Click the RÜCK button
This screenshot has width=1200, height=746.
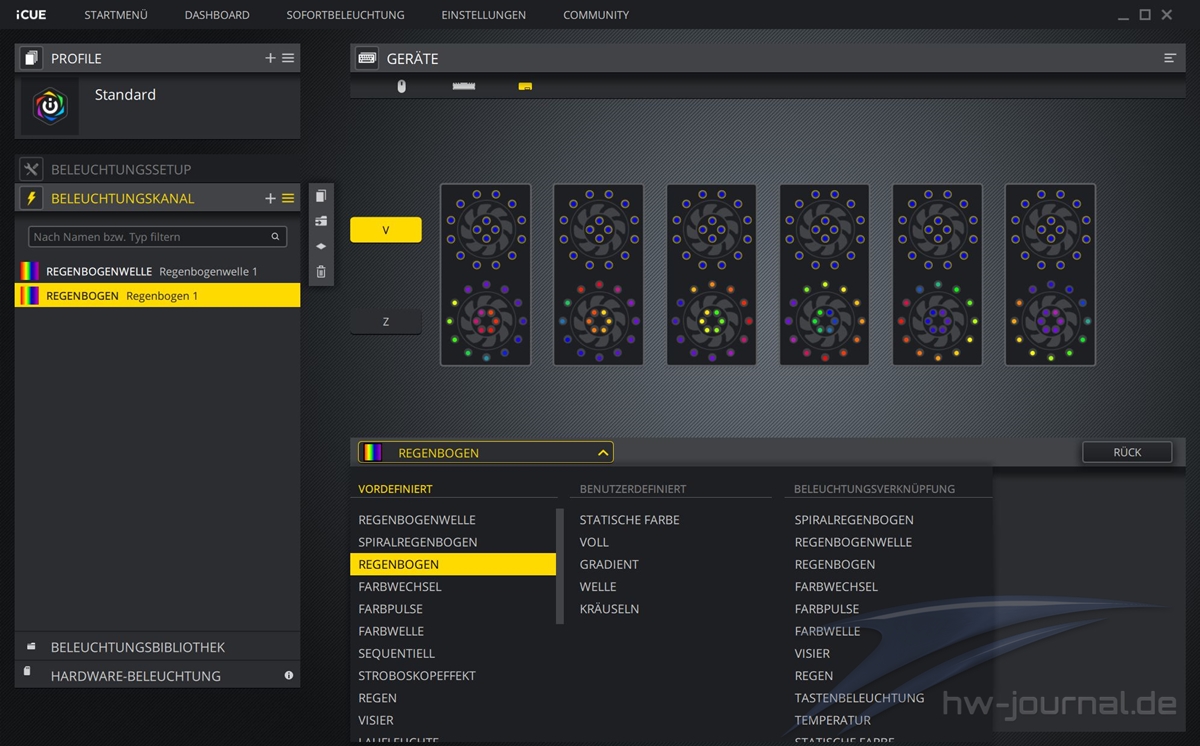click(1127, 452)
